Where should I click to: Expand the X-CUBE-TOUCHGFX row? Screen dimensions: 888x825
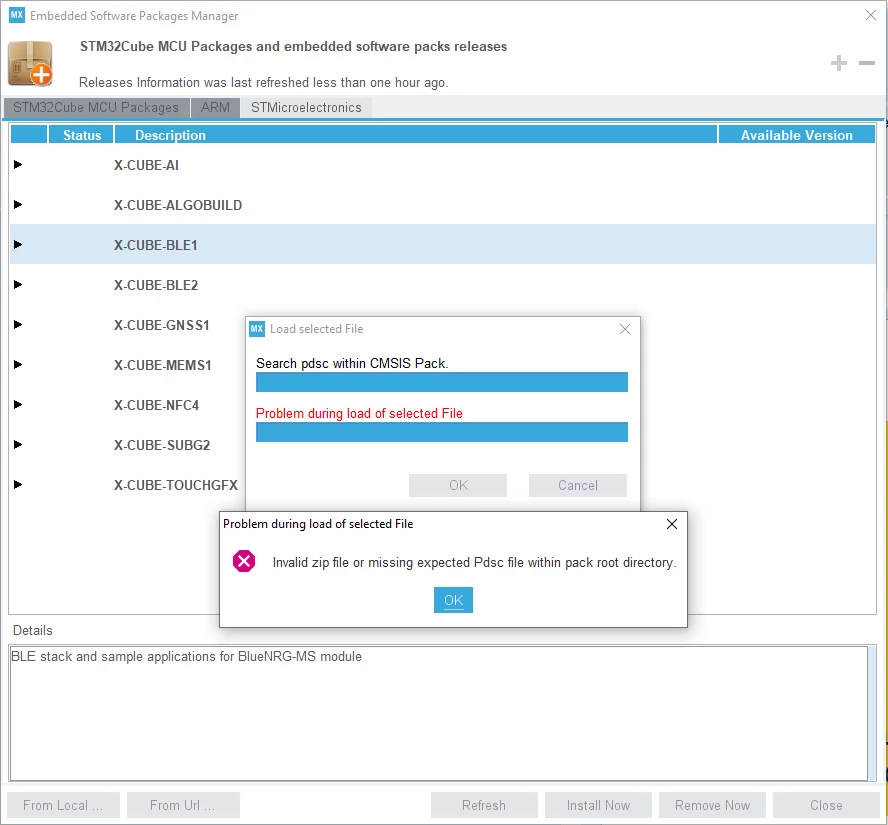[x=18, y=485]
